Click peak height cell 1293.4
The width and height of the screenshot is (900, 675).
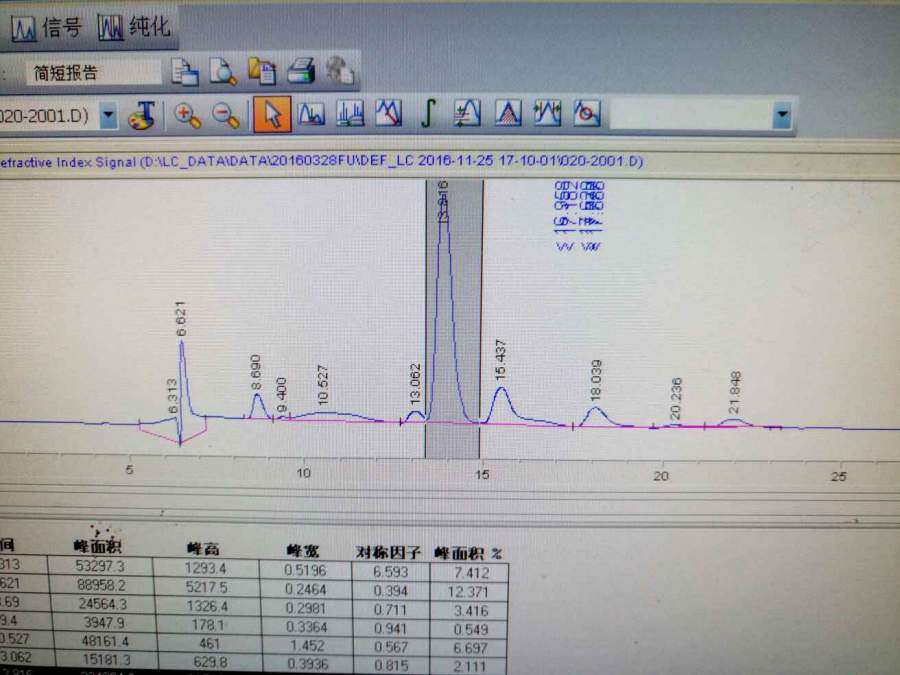coord(205,569)
